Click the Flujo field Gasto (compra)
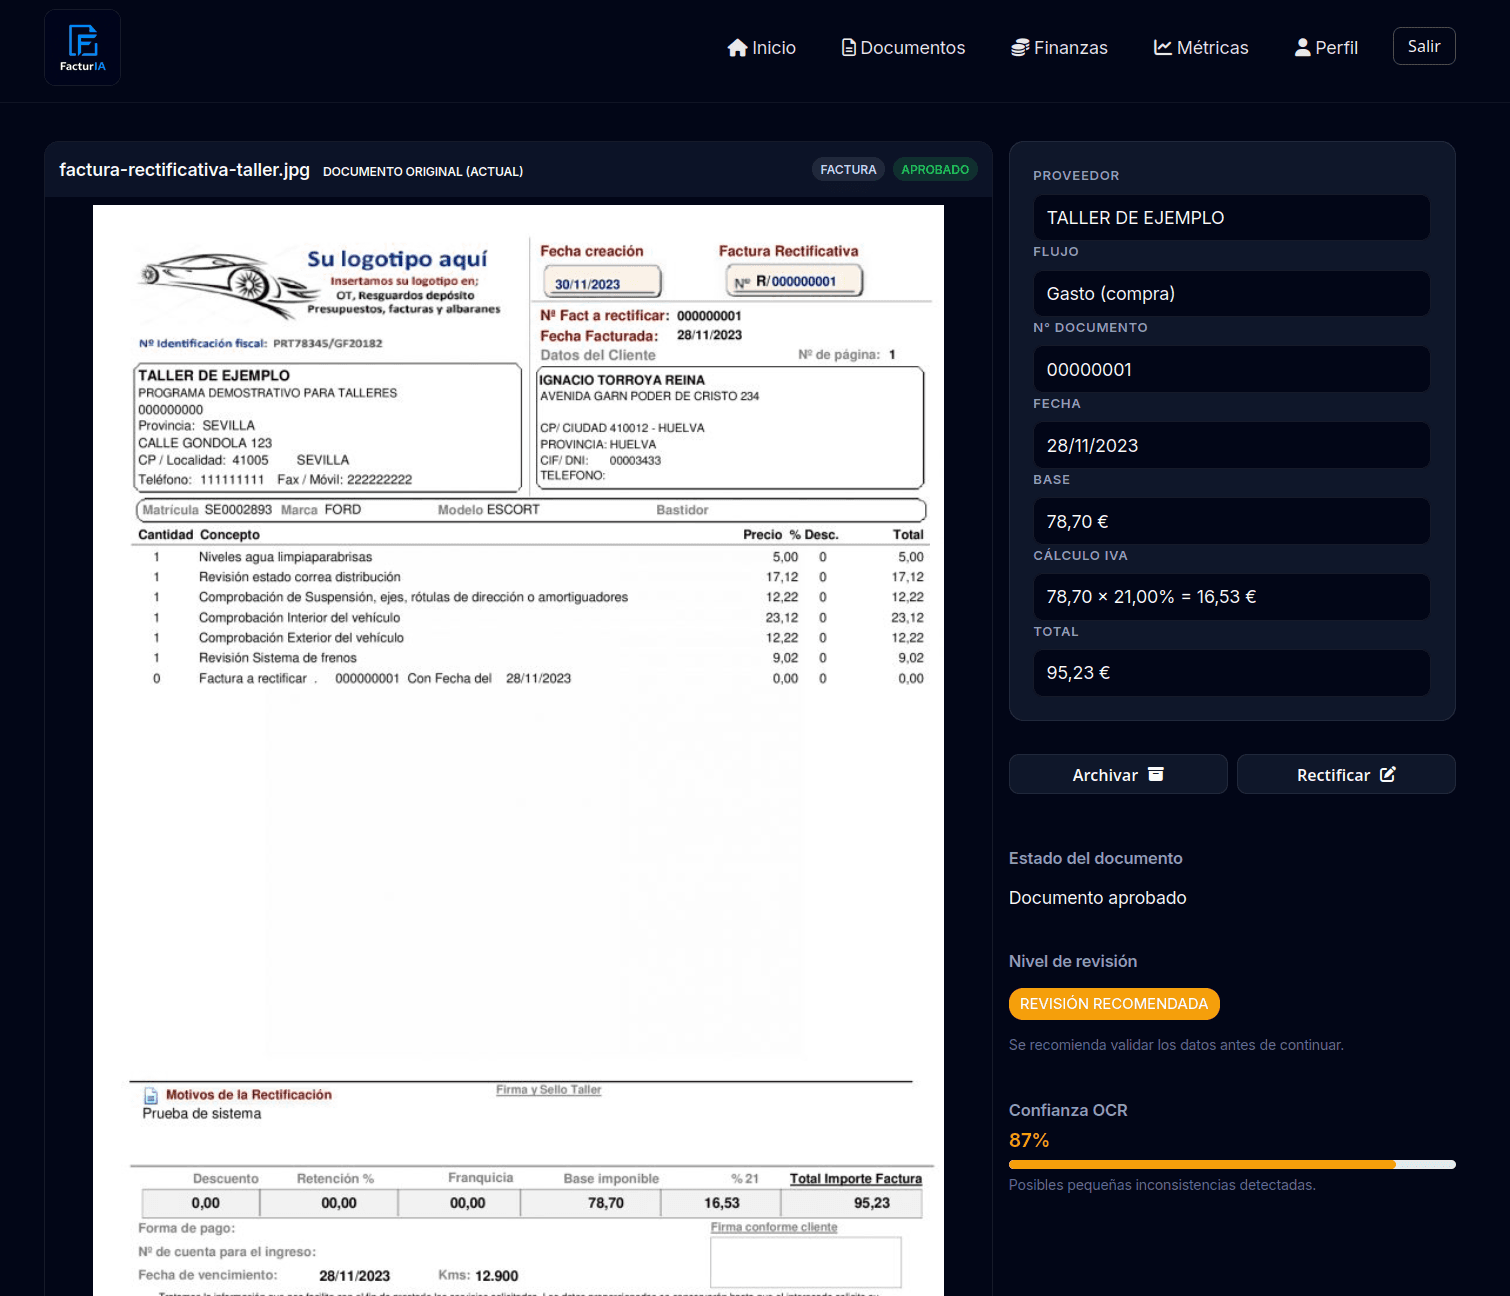This screenshot has width=1510, height=1296. 1231,293
